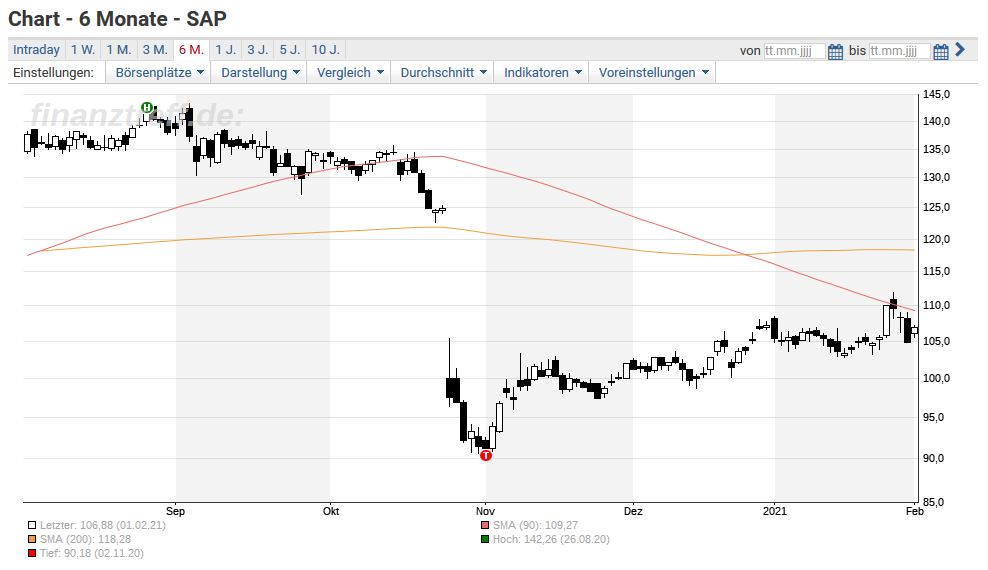Click the 100,0 price axis label

pos(936,379)
